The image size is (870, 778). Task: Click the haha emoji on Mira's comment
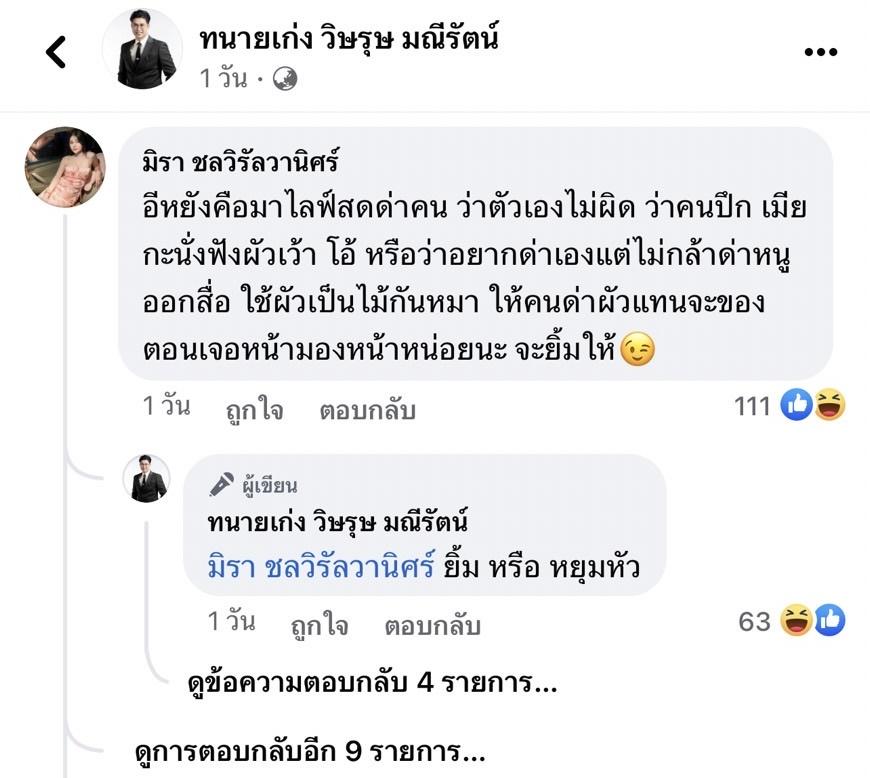pyautogui.click(x=829, y=405)
